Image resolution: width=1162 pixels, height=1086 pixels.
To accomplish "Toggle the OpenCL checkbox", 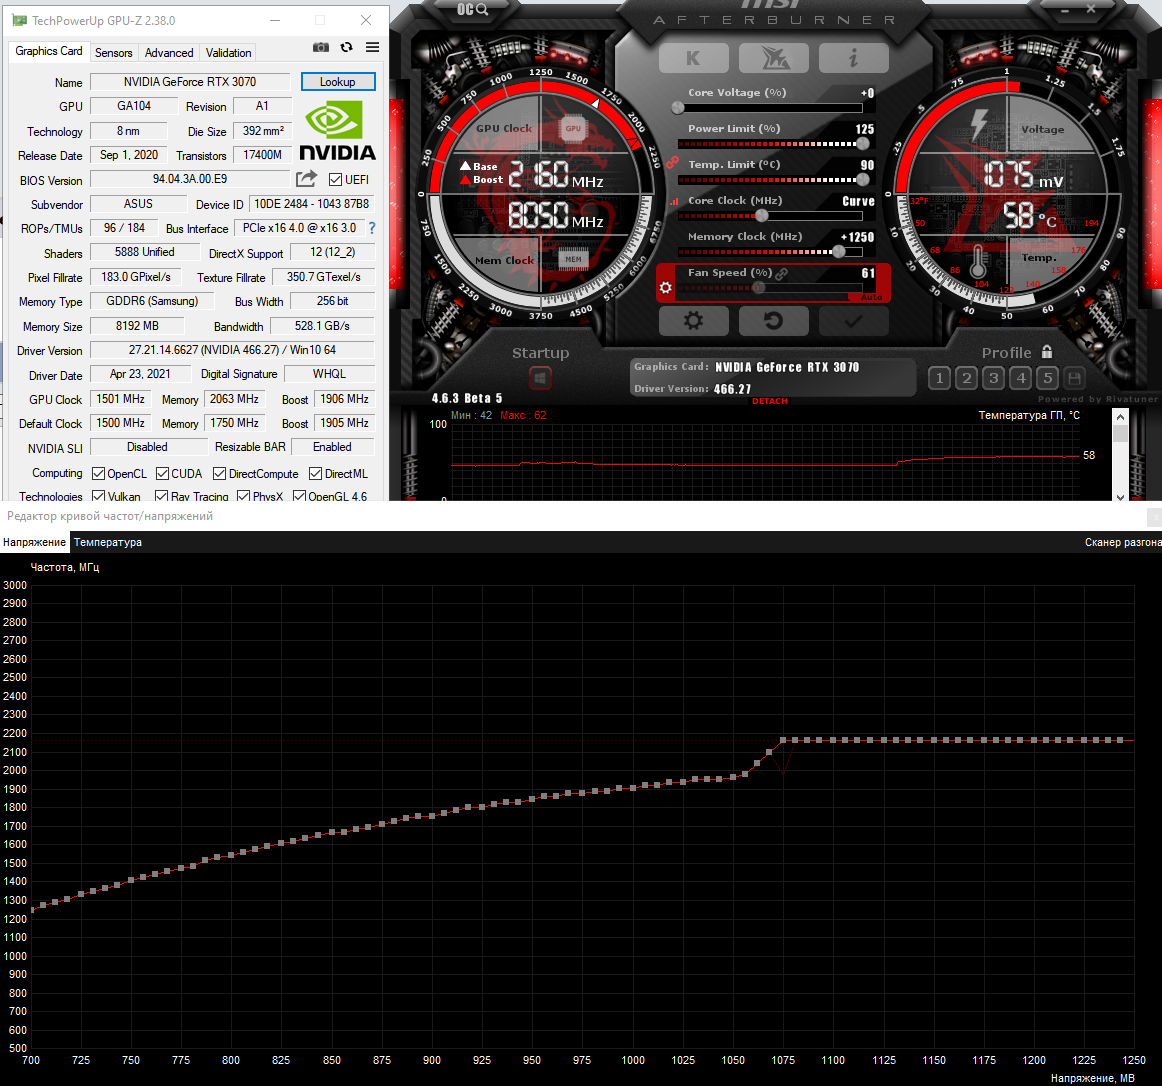I will tap(98, 473).
